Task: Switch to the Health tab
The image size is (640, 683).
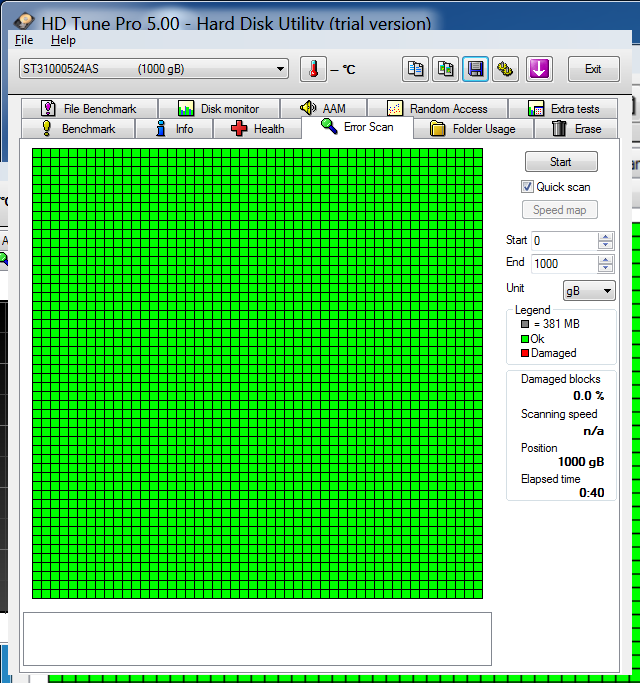Action: 257,129
